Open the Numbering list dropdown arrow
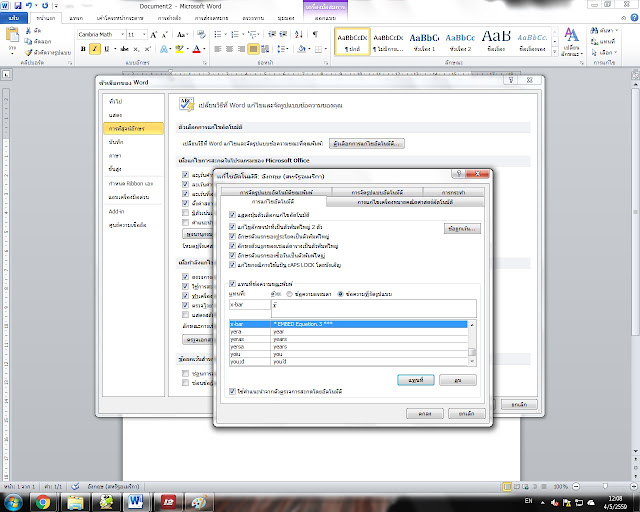Image resolution: width=640 pixels, height=512 pixels. coord(243,35)
